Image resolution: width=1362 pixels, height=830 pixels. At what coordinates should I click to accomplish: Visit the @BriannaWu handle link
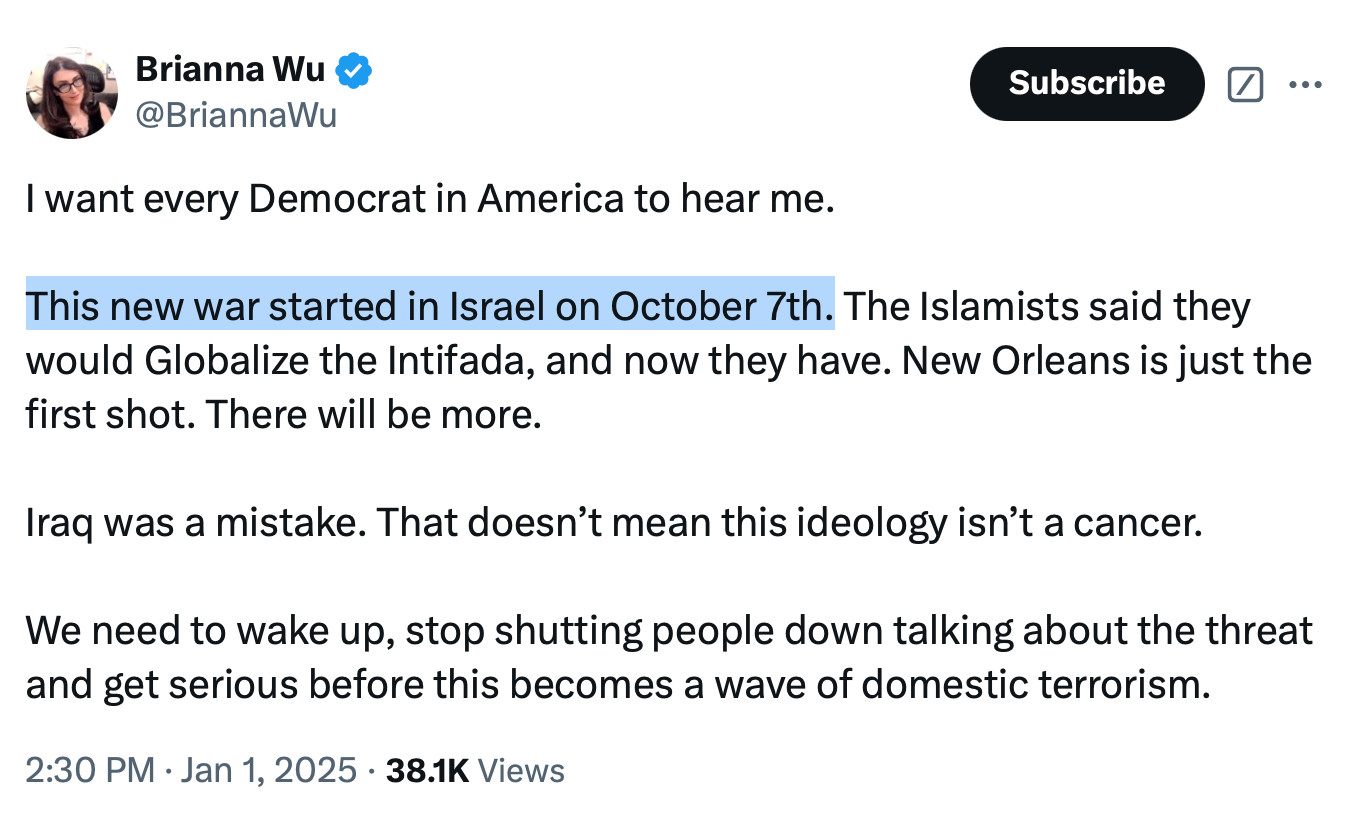point(236,116)
